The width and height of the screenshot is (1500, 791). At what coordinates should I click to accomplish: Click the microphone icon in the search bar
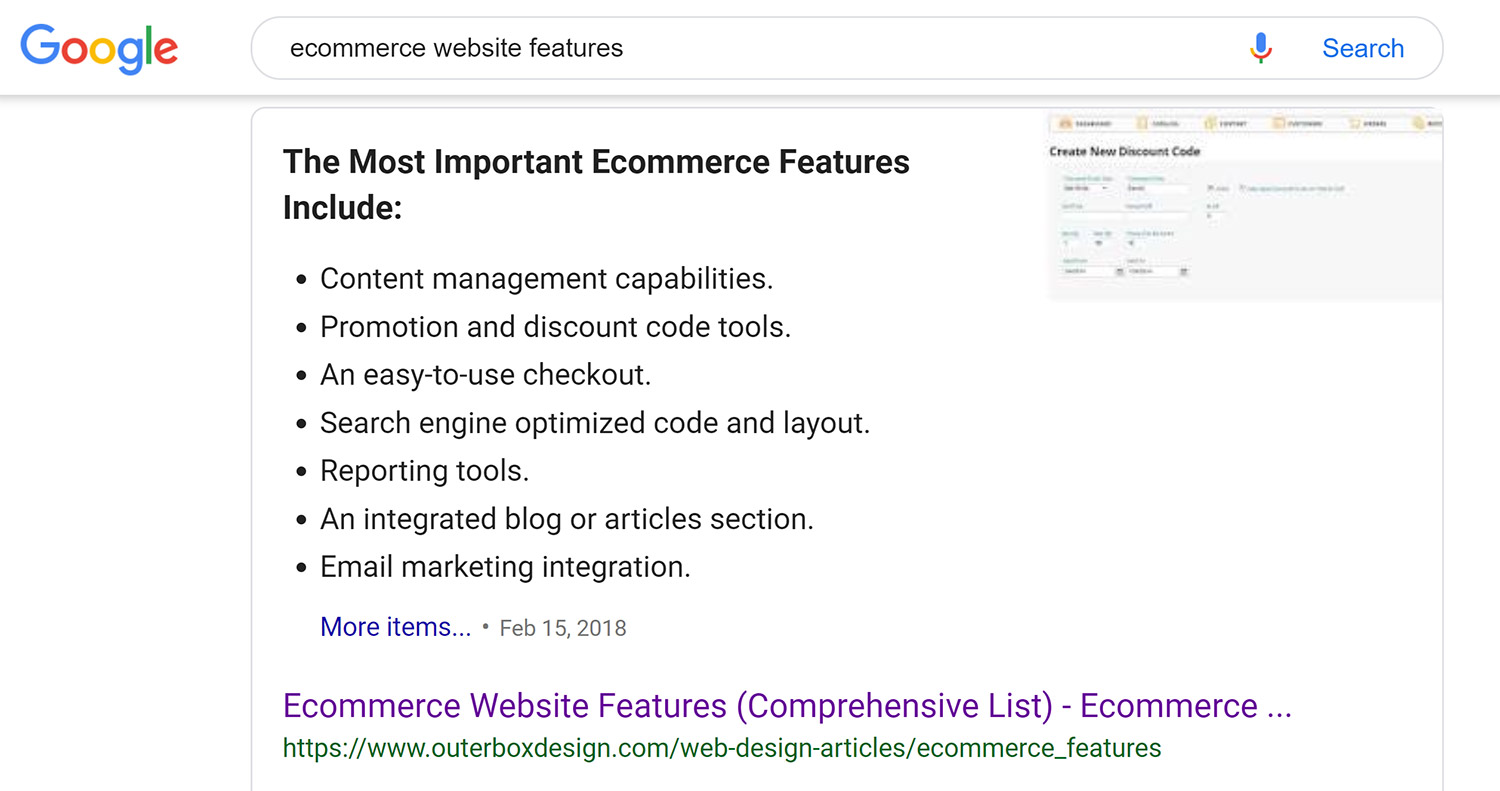(1261, 47)
